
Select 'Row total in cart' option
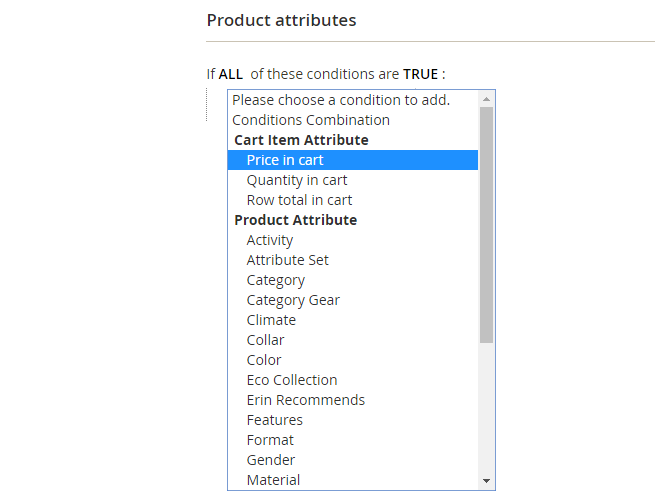(x=299, y=200)
